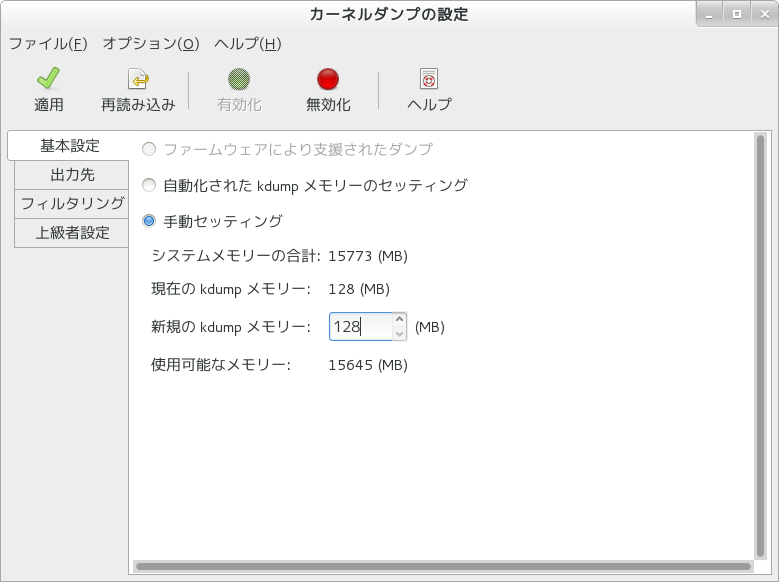779x582 pixels.
Task: Open the Expert Settings (上級者設定) tab
Action: click(71, 233)
